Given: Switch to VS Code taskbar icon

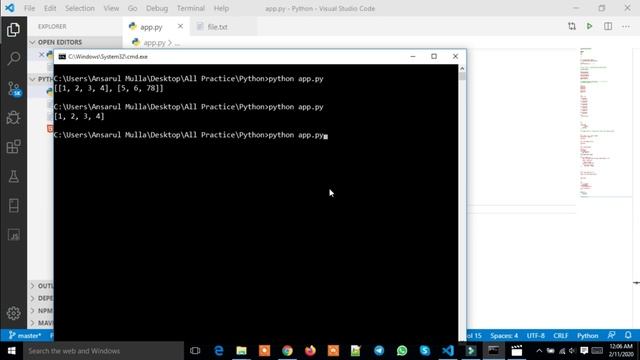Looking at the screenshot, I should coord(448,351).
